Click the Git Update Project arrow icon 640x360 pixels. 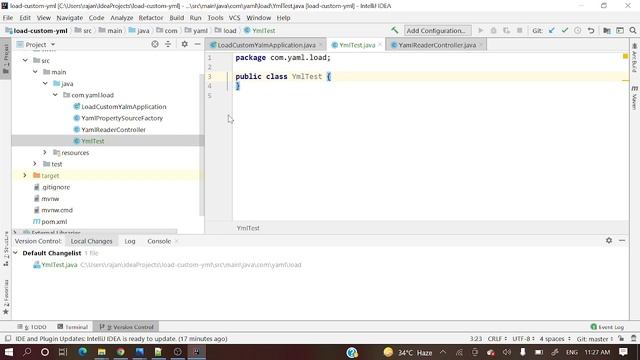tap(551, 30)
